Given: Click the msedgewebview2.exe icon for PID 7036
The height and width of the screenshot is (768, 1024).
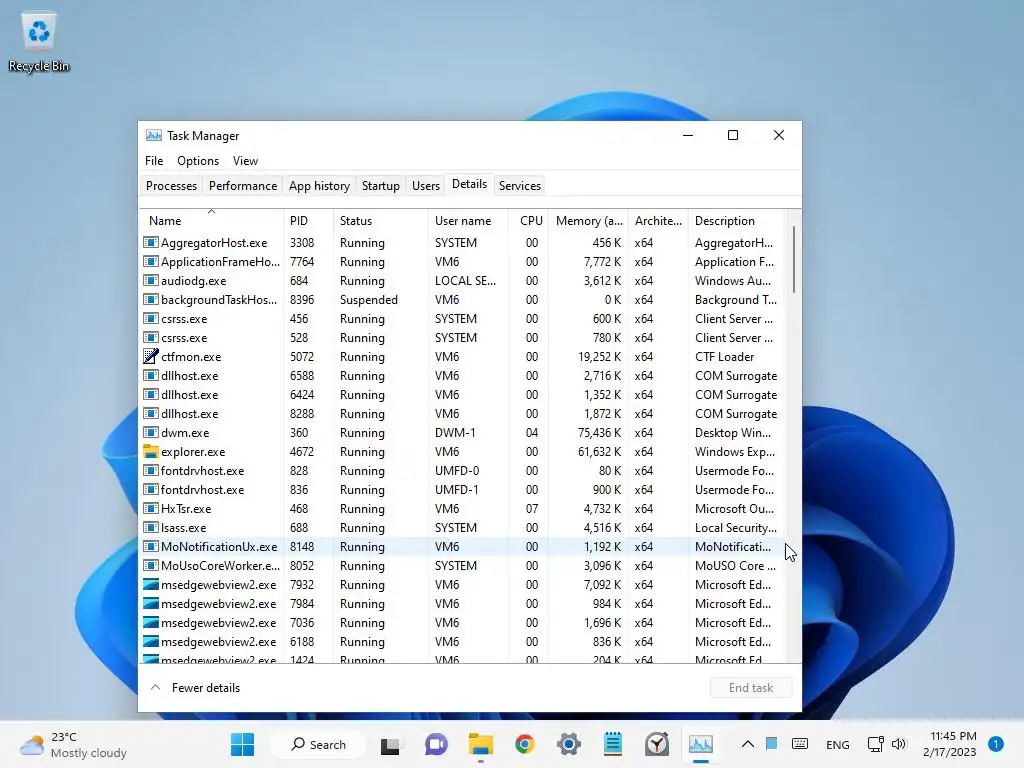Looking at the screenshot, I should pos(151,622).
